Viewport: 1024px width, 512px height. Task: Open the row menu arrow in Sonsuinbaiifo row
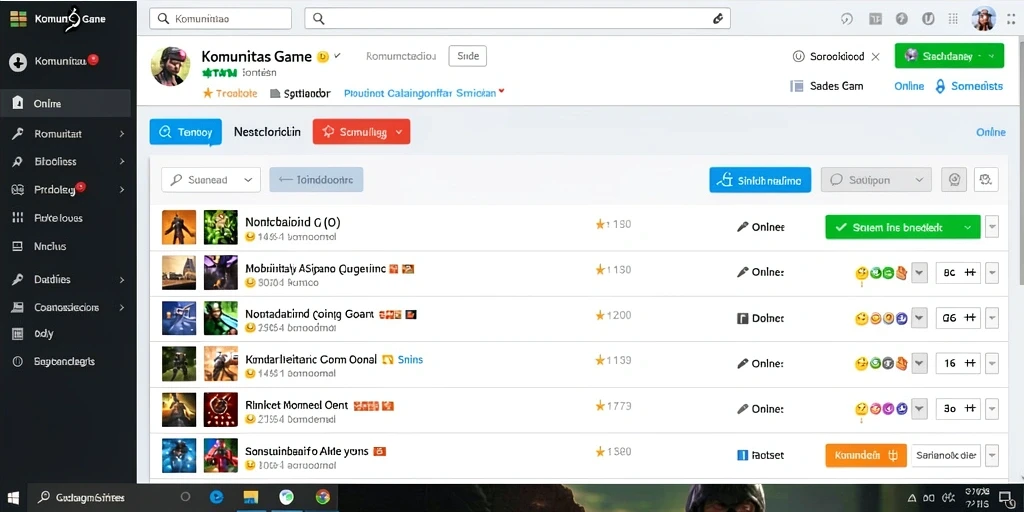pyautogui.click(x=992, y=455)
